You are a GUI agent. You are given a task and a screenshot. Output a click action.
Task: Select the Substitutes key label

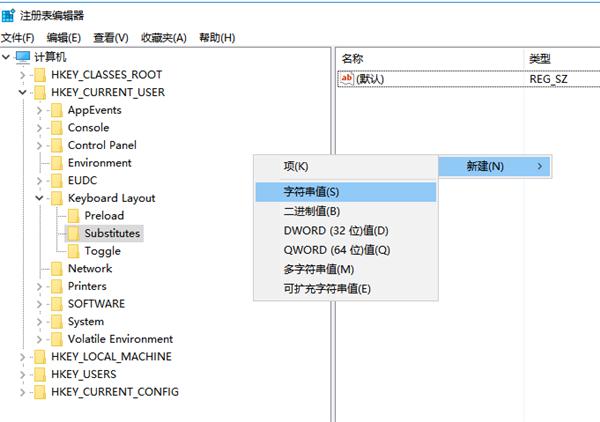pyautogui.click(x=112, y=233)
